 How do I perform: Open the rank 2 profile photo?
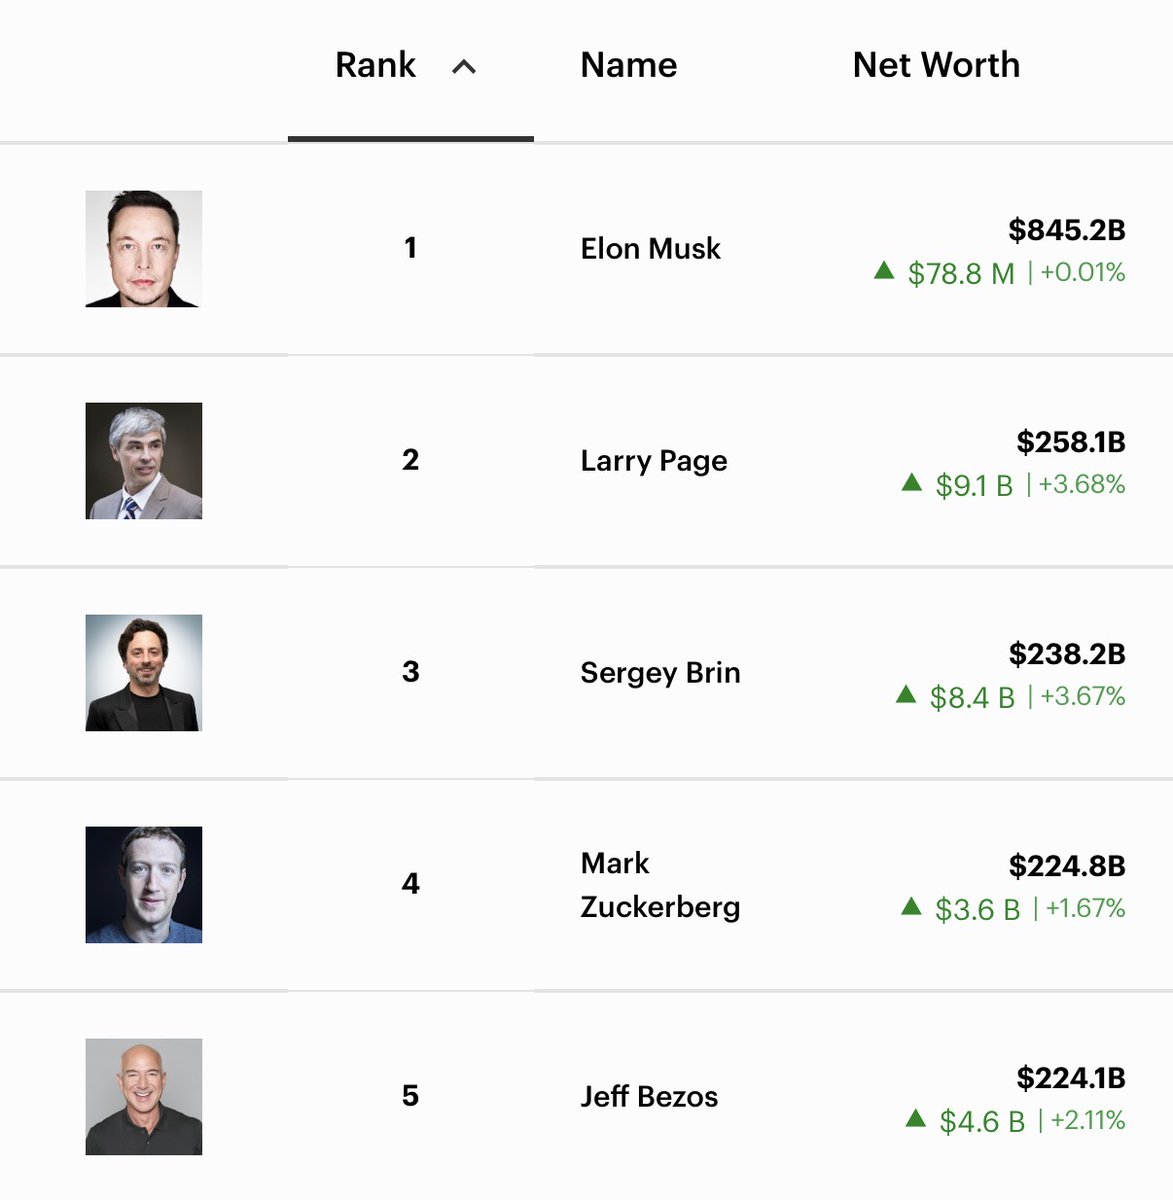(144, 461)
